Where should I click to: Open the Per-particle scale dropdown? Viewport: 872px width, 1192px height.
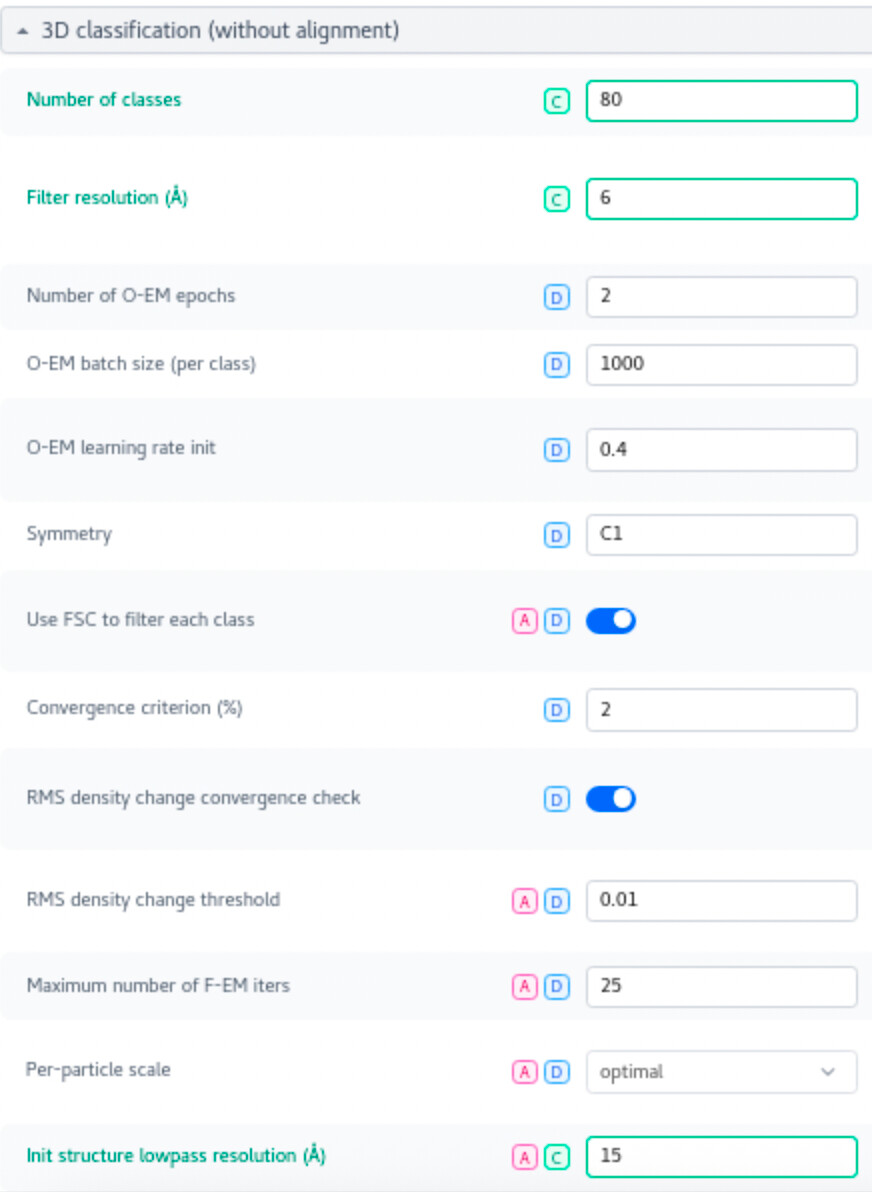coord(721,1072)
